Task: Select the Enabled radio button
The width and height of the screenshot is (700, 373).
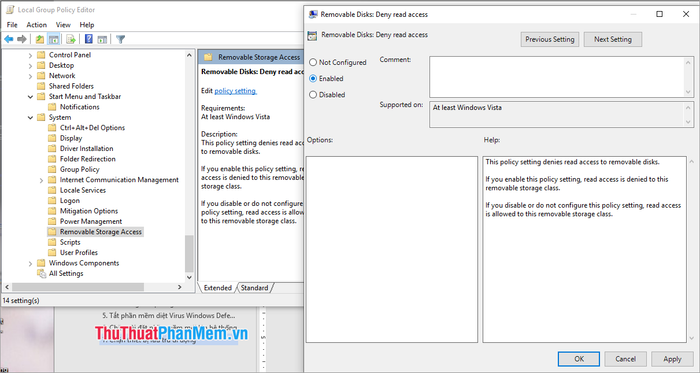Action: (313, 79)
